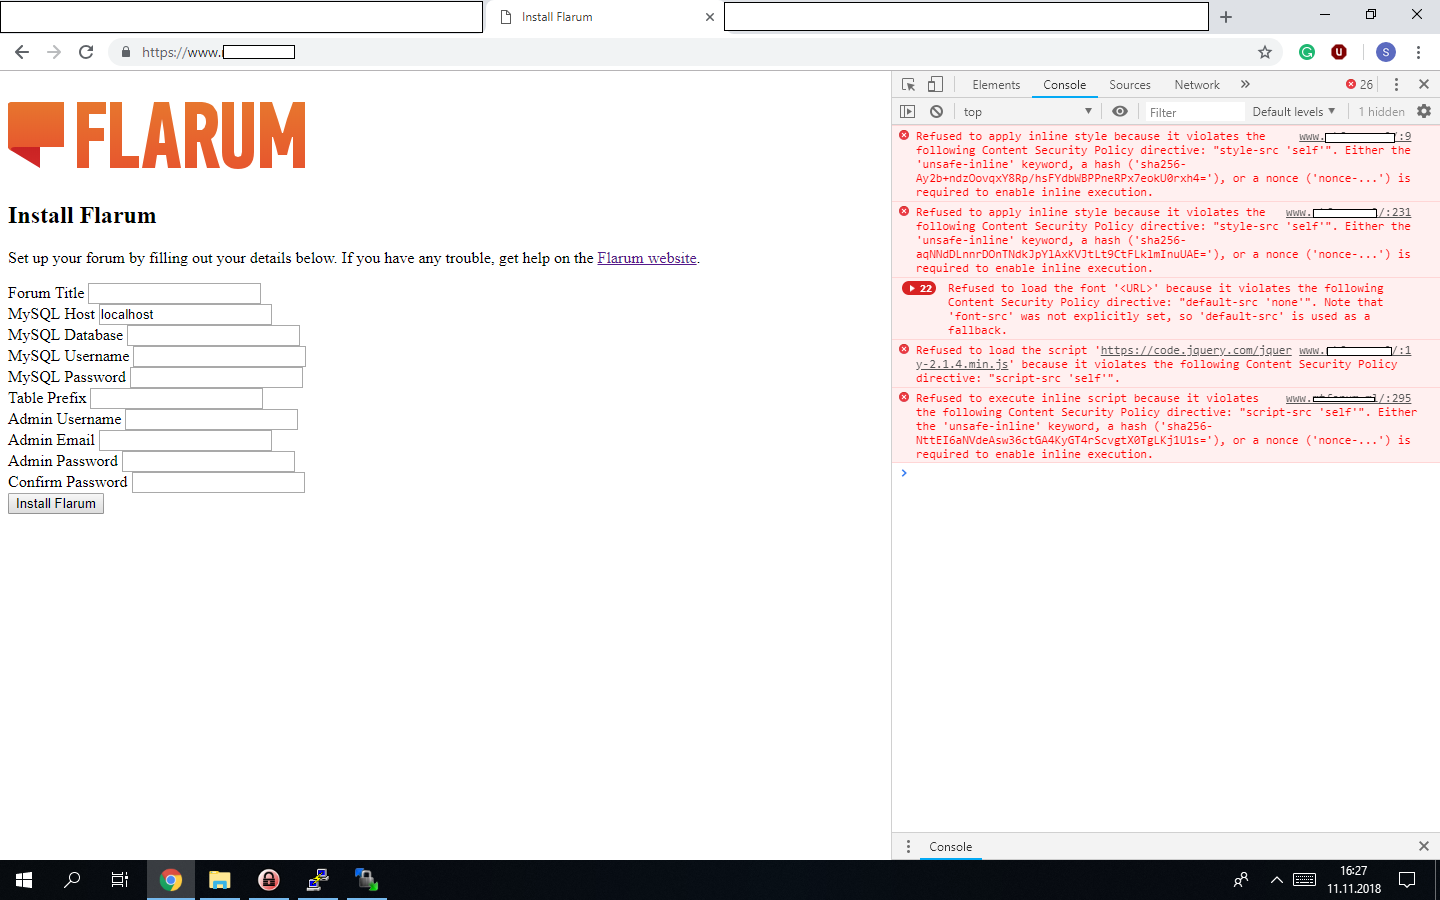Open the uBlock extension icon
The height and width of the screenshot is (900, 1440).
(x=1339, y=52)
